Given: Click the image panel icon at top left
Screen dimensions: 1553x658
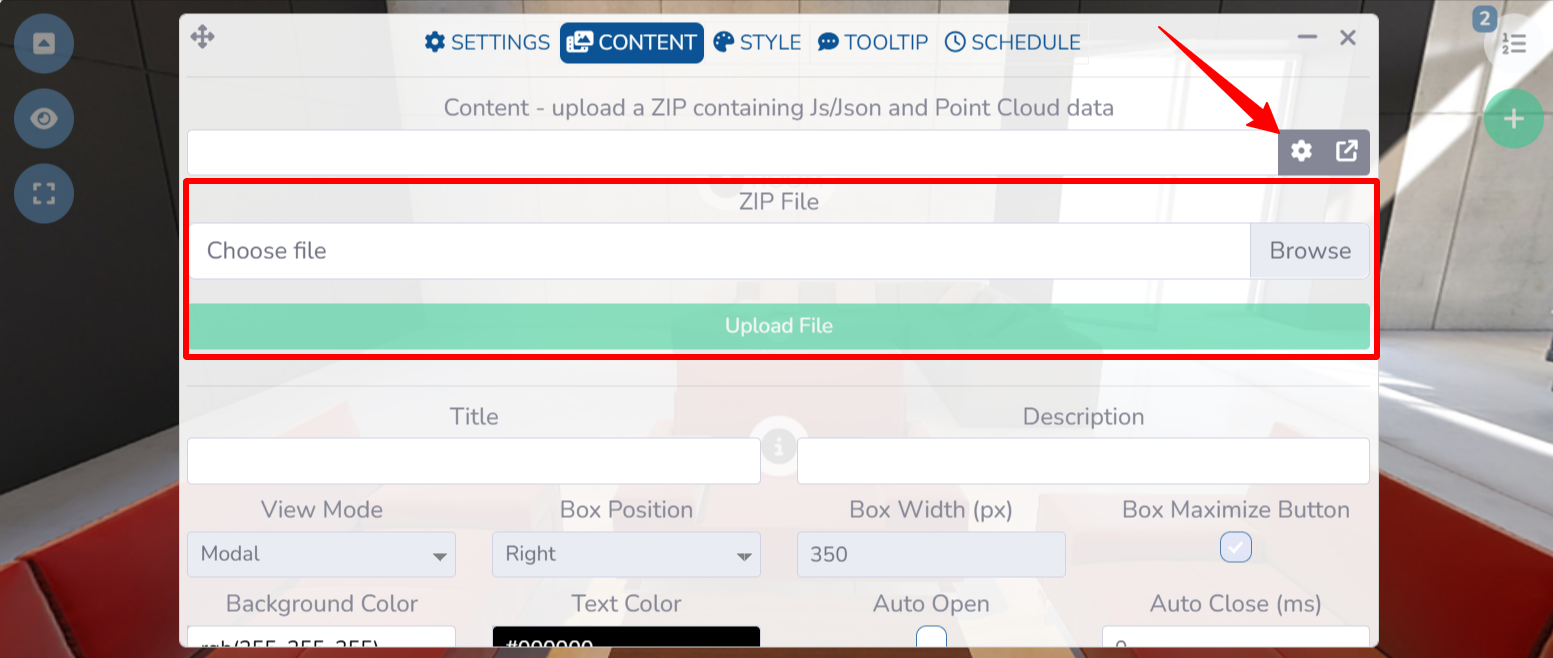Looking at the screenshot, I should 44,44.
